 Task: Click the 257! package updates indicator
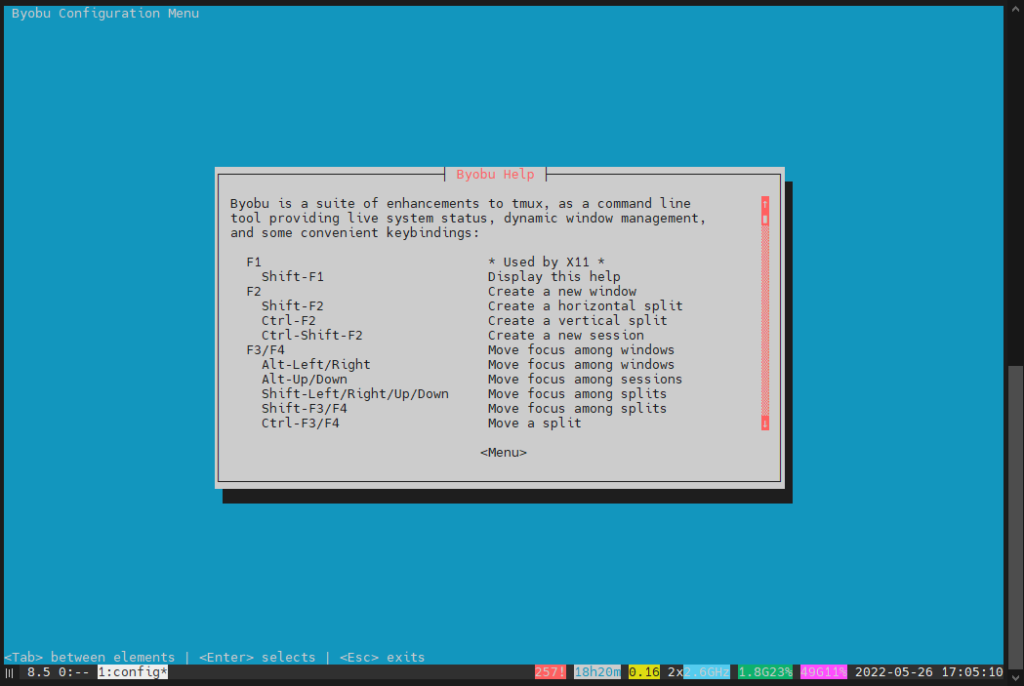(550, 671)
